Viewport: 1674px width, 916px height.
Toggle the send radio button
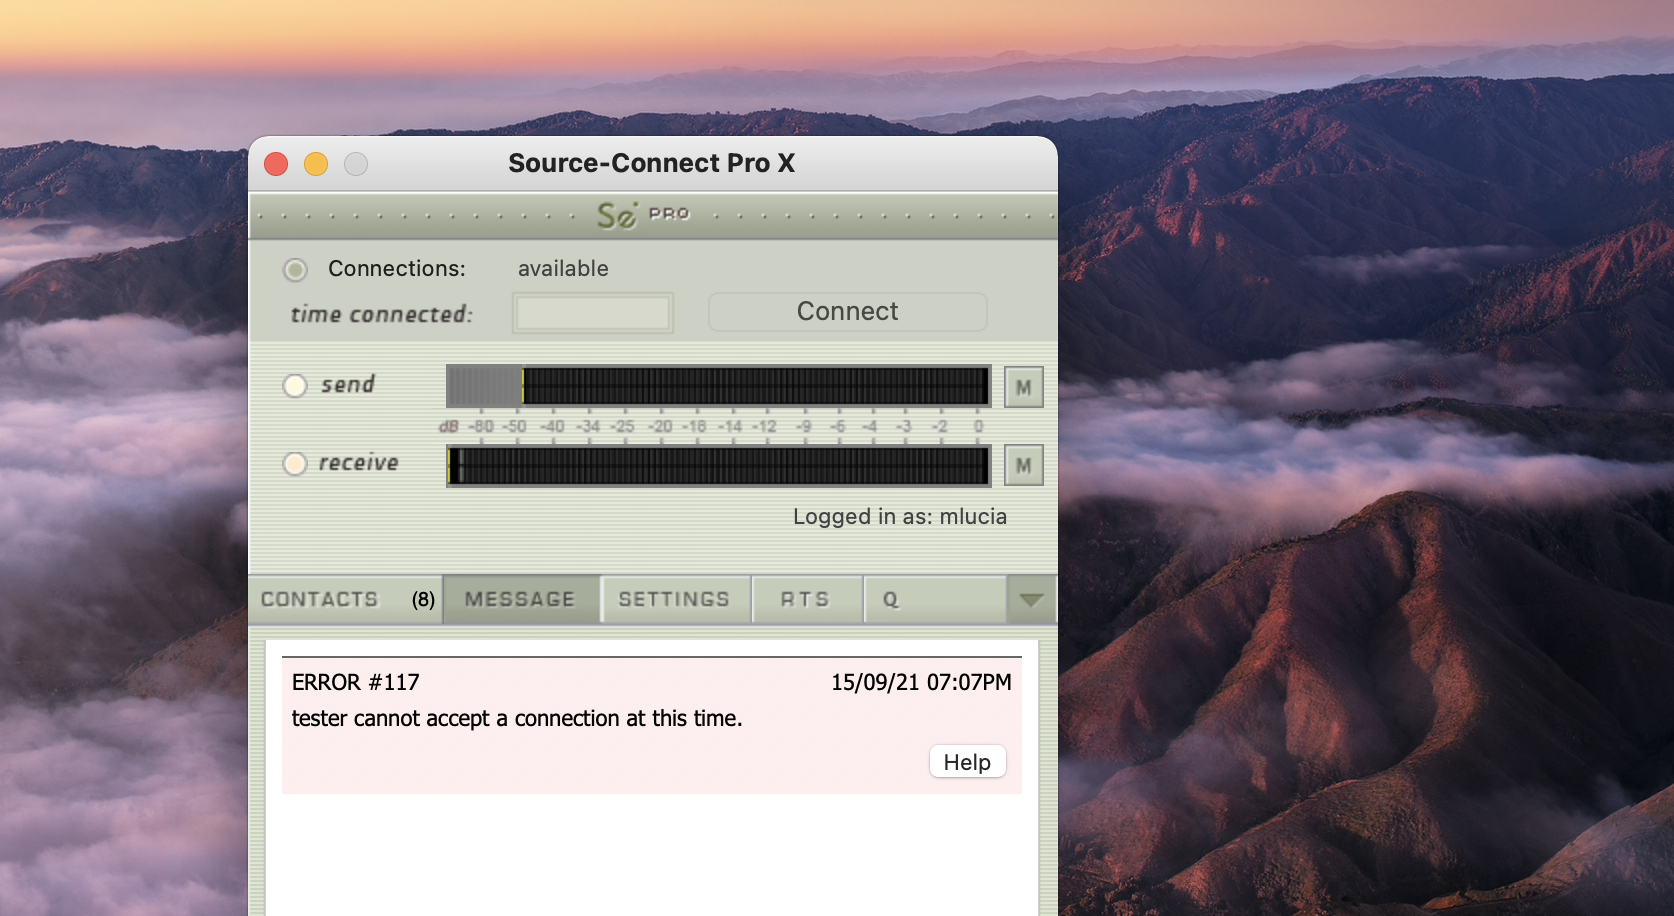point(295,386)
